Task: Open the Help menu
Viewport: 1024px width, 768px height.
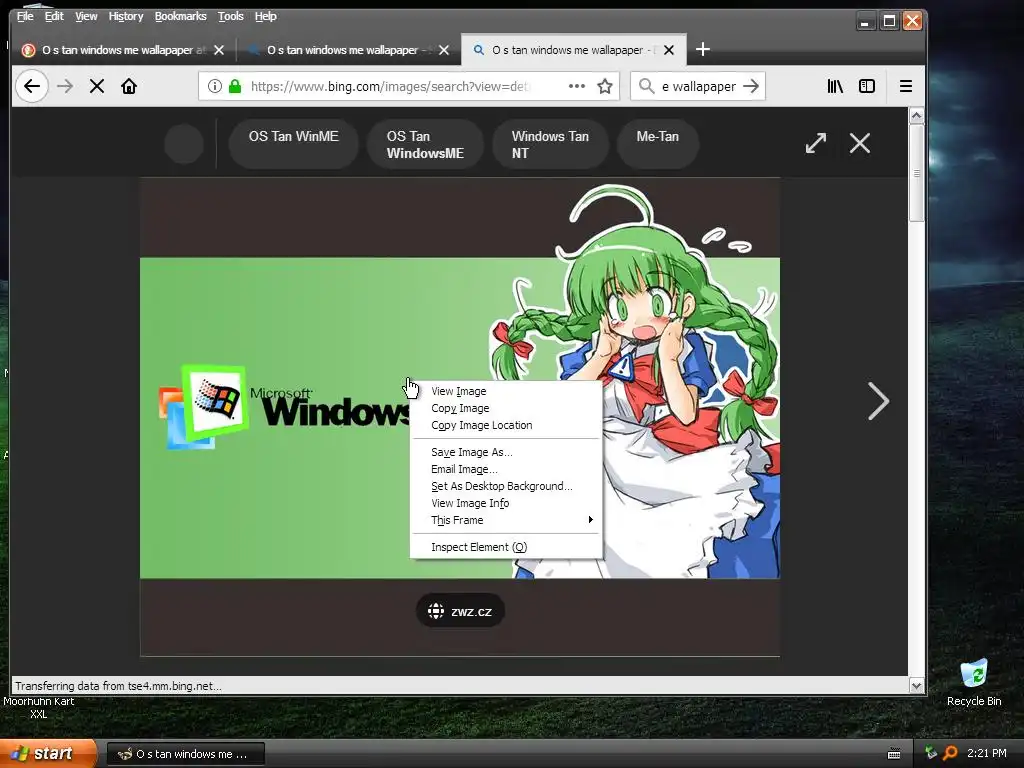Action: pyautogui.click(x=265, y=16)
